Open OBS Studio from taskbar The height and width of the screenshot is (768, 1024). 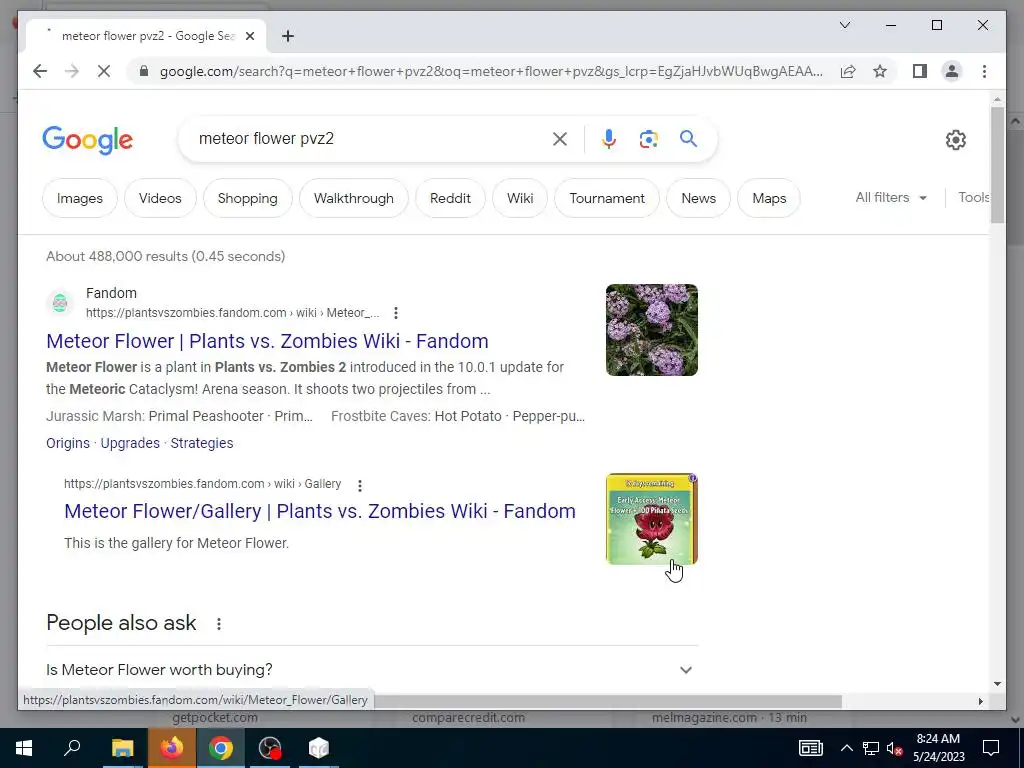click(270, 748)
